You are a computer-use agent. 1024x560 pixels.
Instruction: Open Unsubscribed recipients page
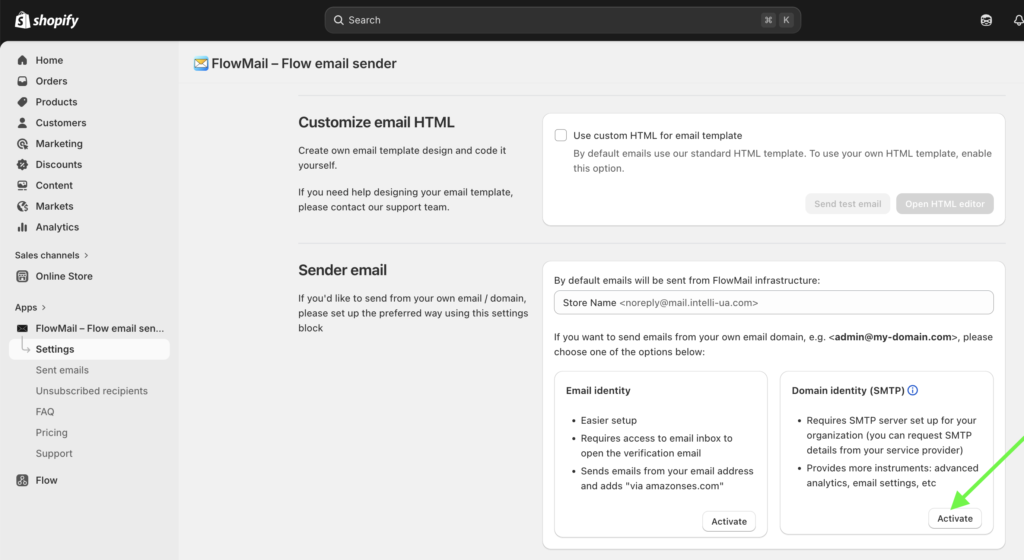[x=91, y=391]
